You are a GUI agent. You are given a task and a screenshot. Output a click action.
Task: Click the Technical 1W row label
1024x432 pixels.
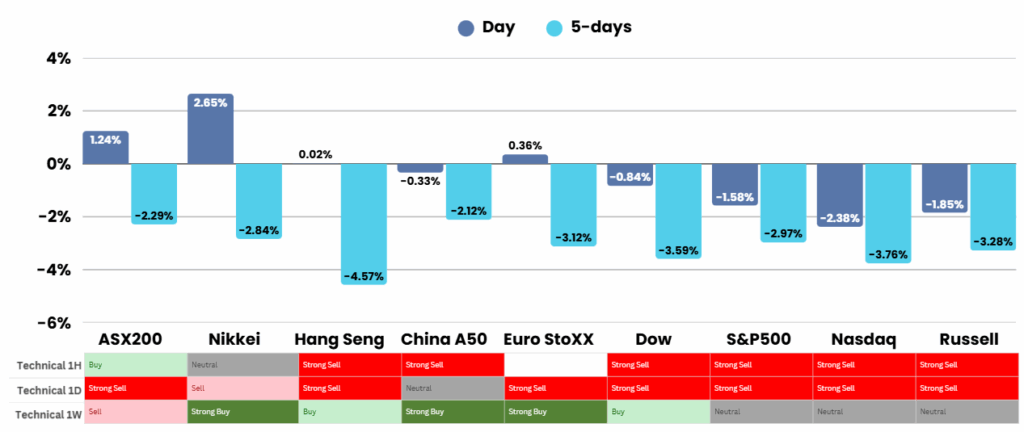43,410
